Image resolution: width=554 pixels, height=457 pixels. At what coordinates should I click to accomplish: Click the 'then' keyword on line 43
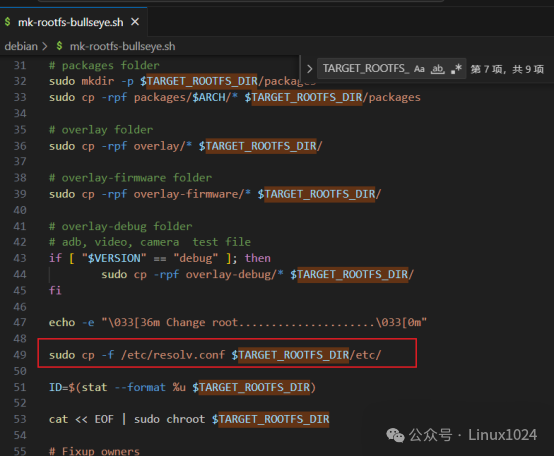[x=258, y=258]
